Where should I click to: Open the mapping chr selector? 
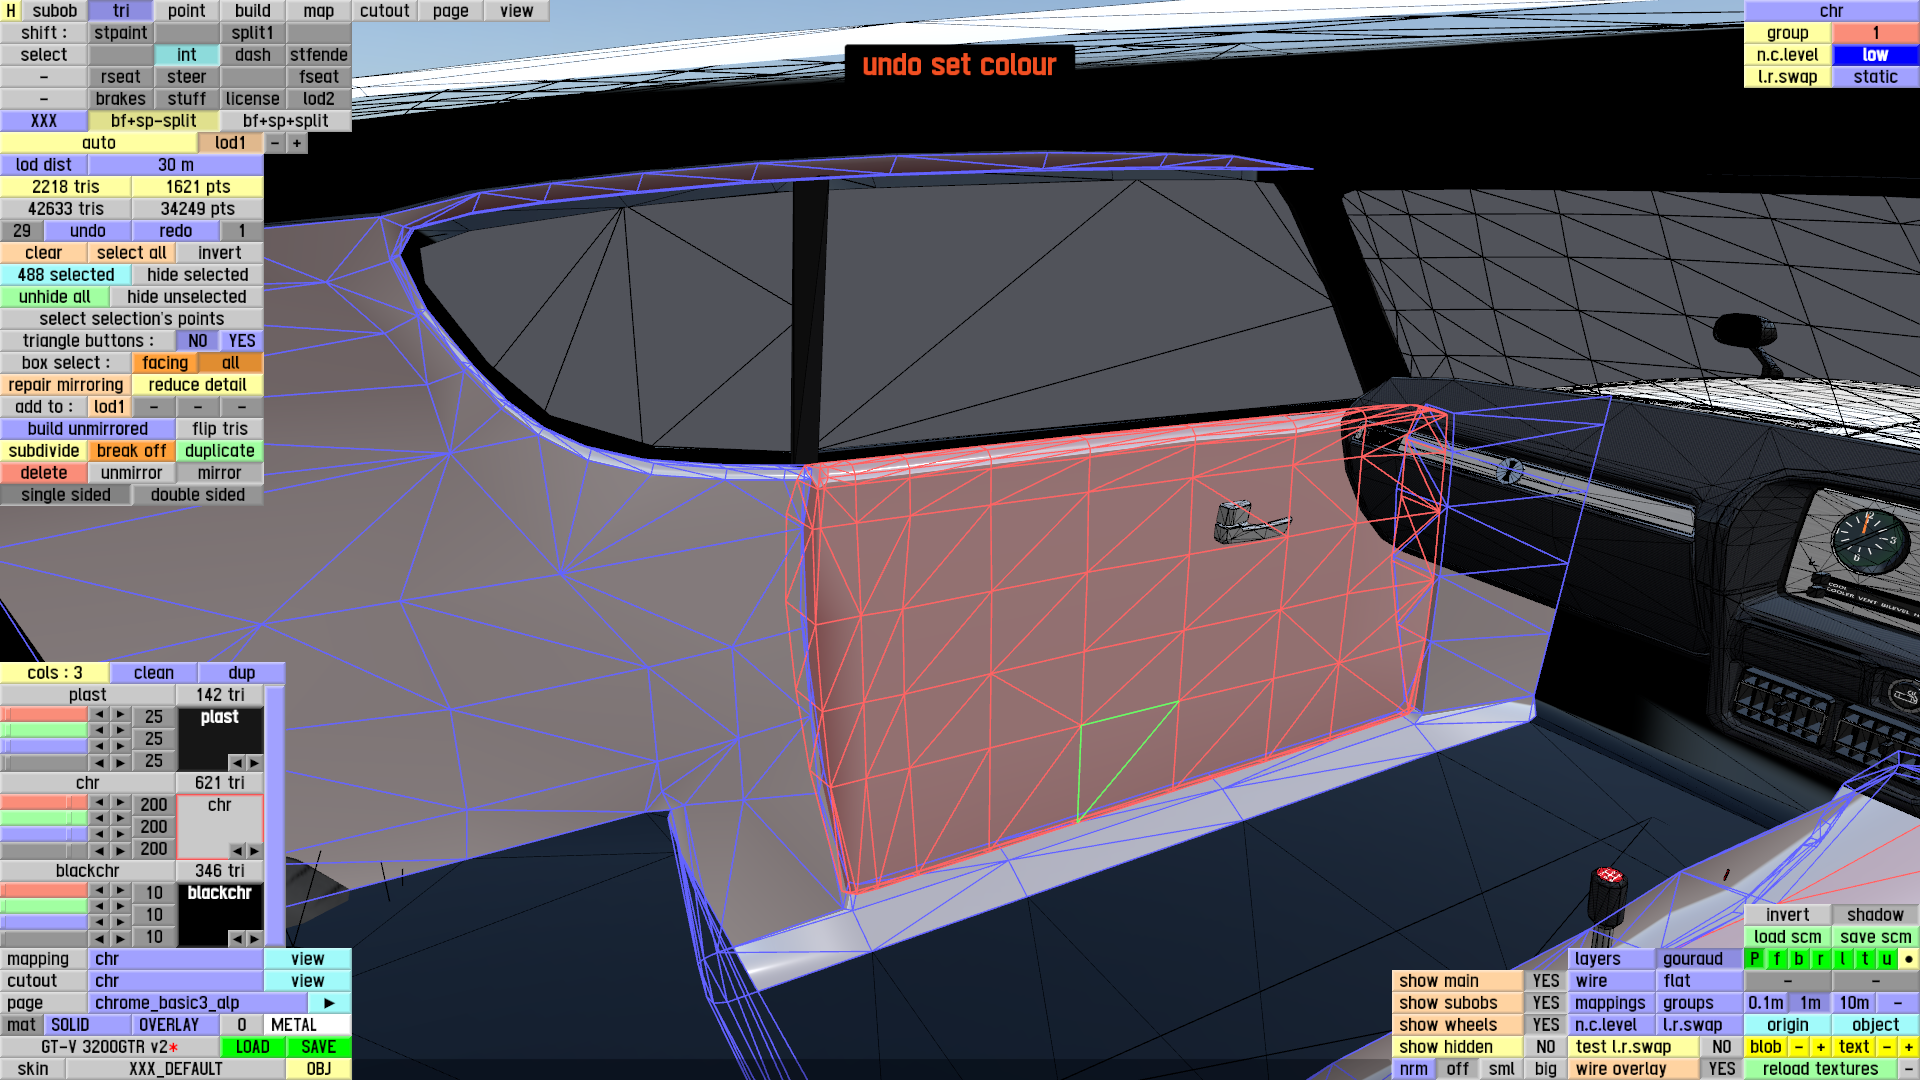pos(176,959)
